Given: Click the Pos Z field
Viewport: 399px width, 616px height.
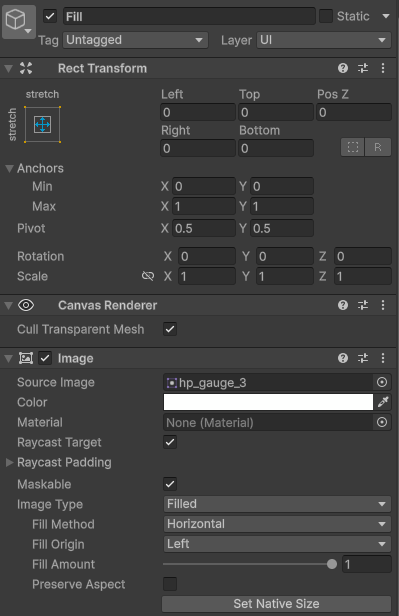Looking at the screenshot, I should pyautogui.click(x=354, y=112).
